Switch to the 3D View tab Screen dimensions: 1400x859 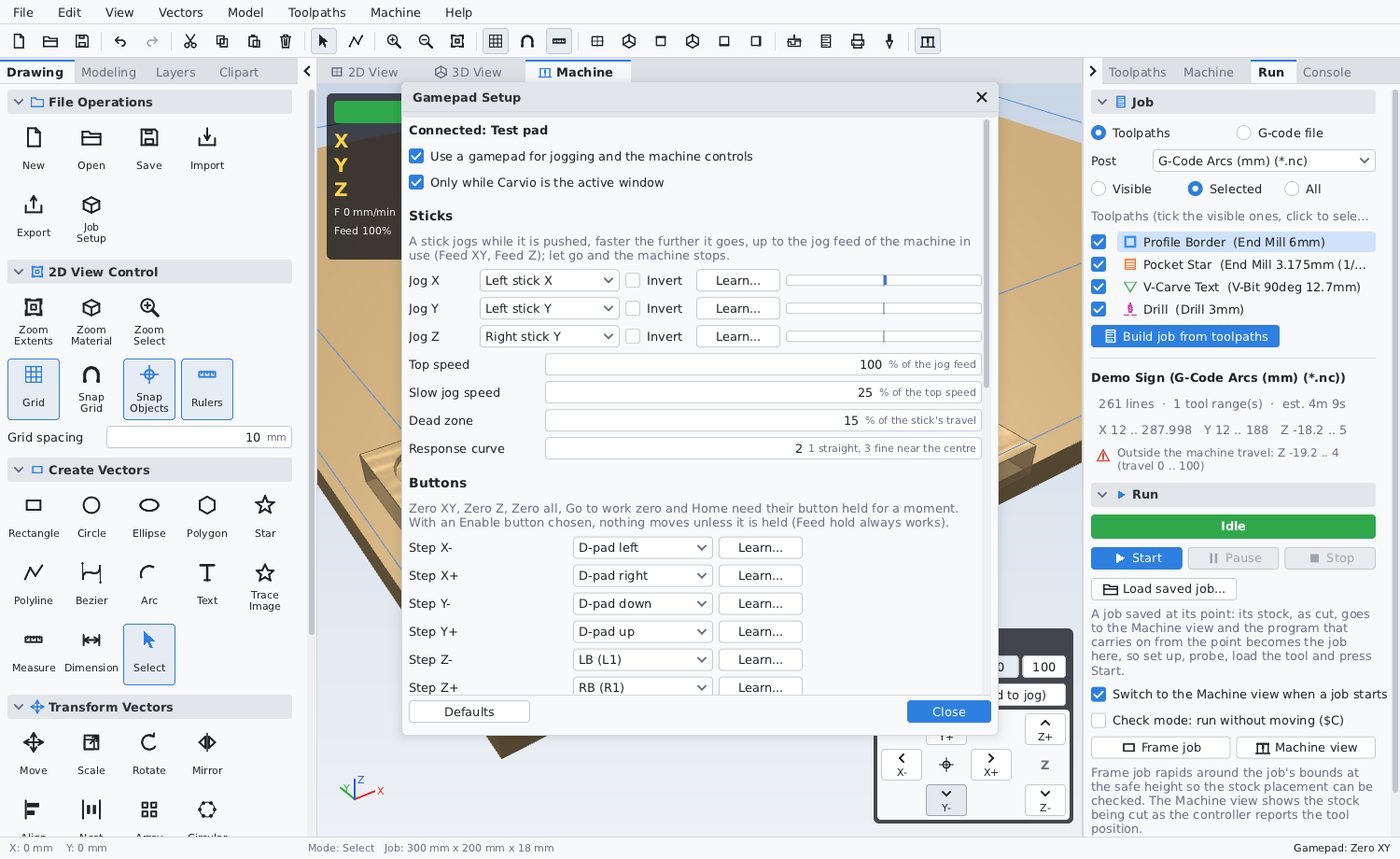[x=467, y=72]
